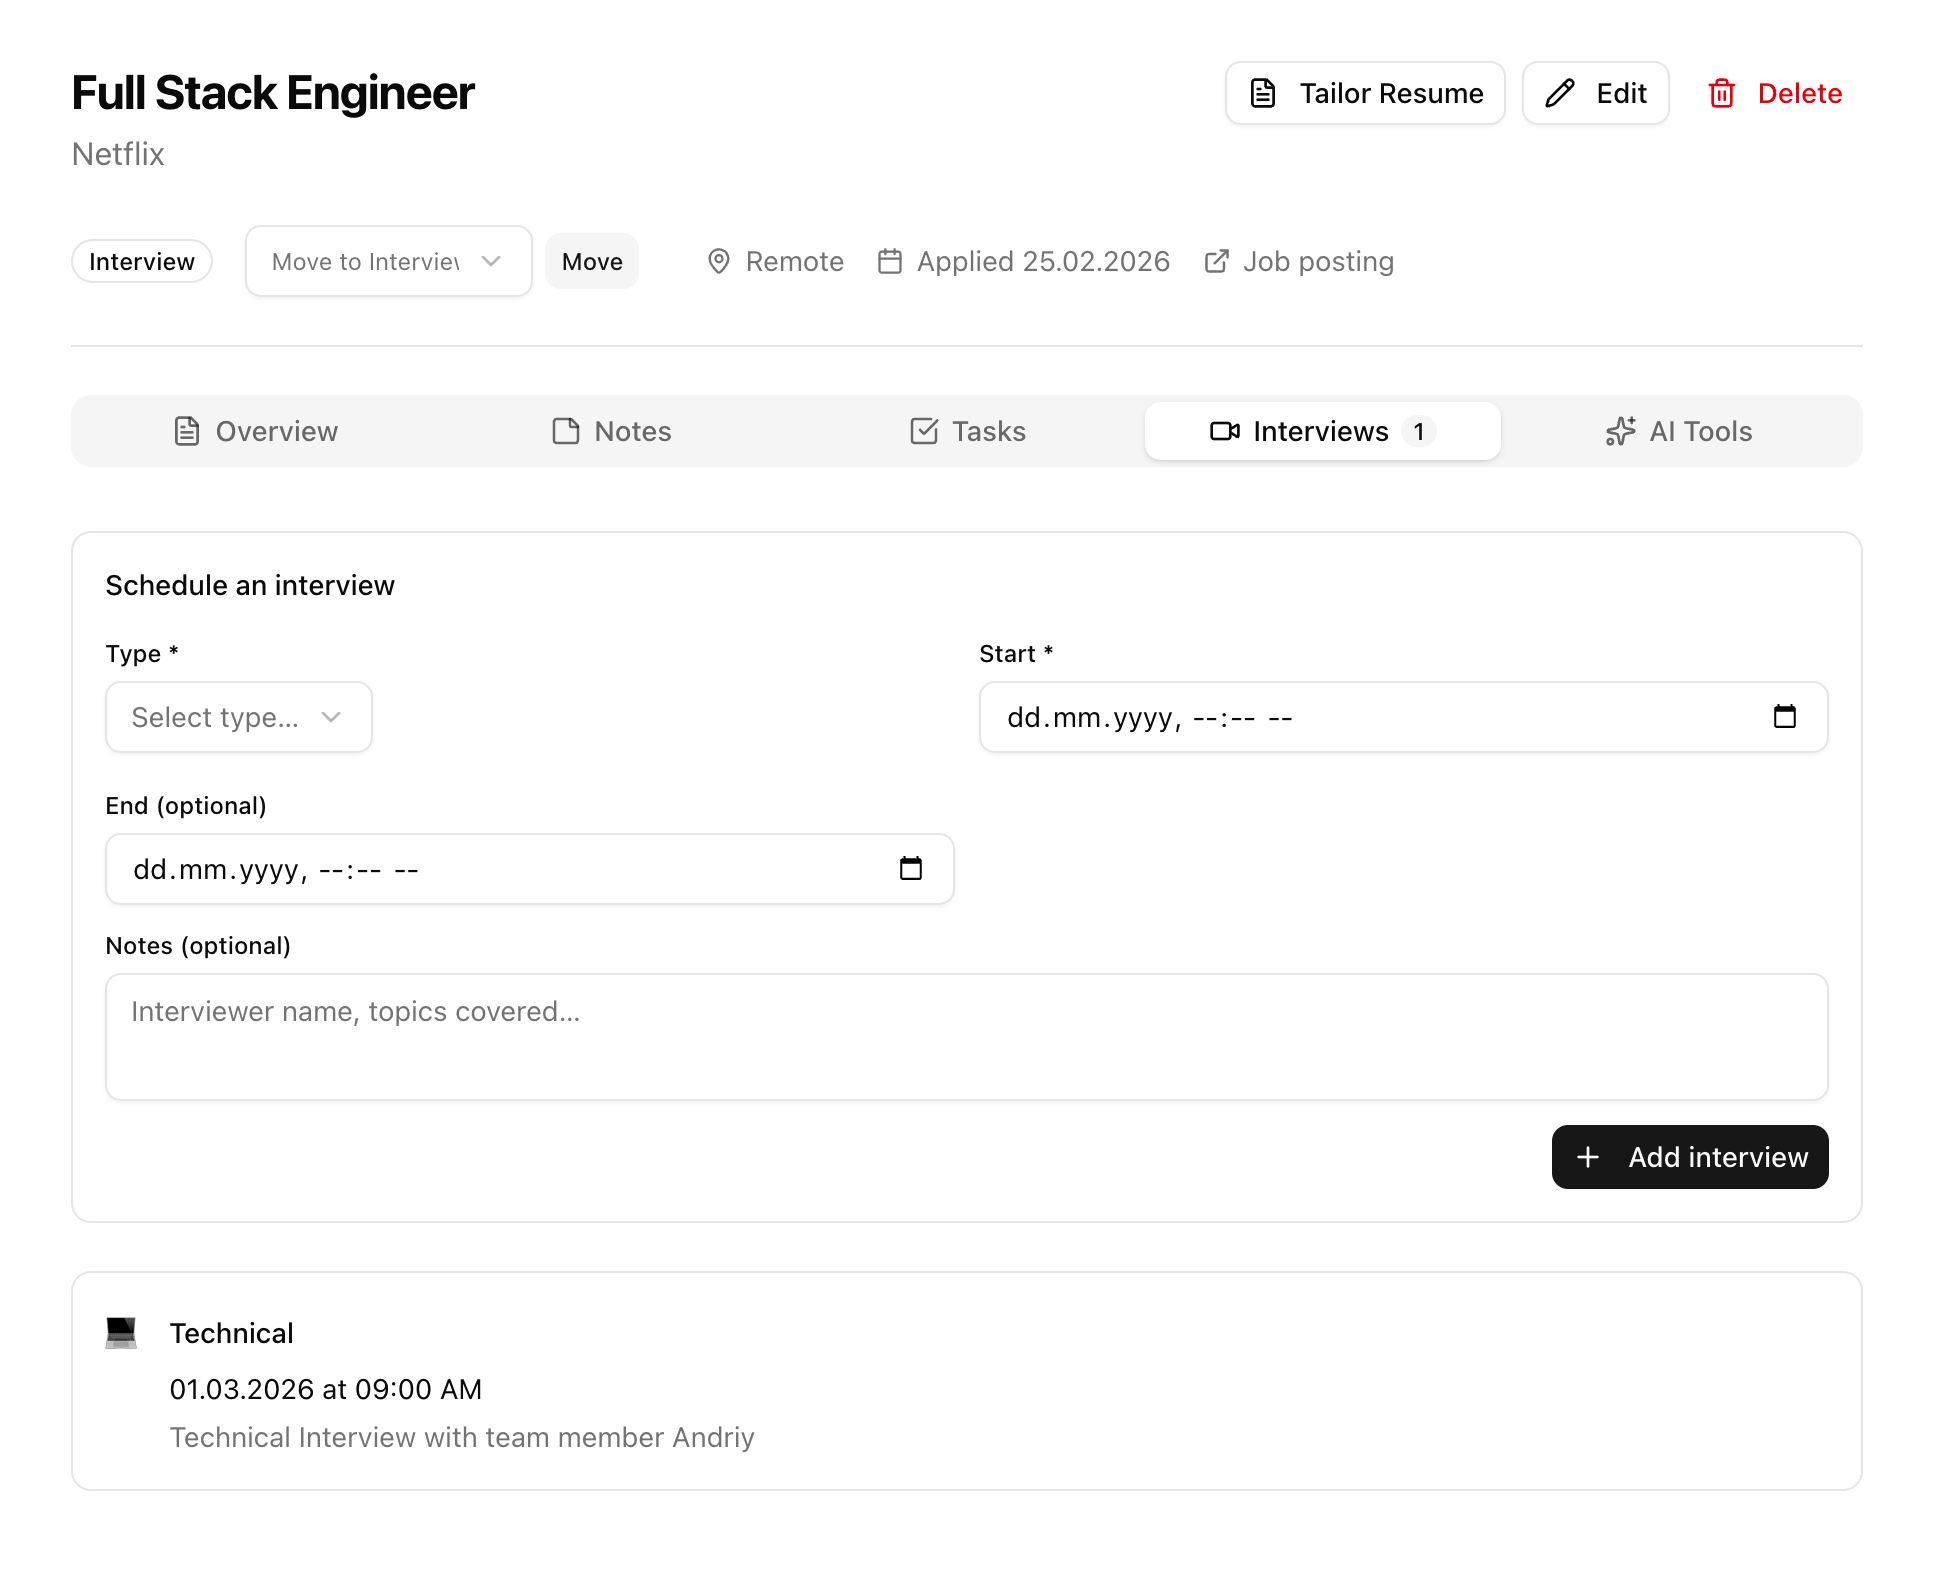Image resolution: width=1945 pixels, height=1569 pixels.
Task: Open the Select type dropdown
Action: (x=238, y=717)
